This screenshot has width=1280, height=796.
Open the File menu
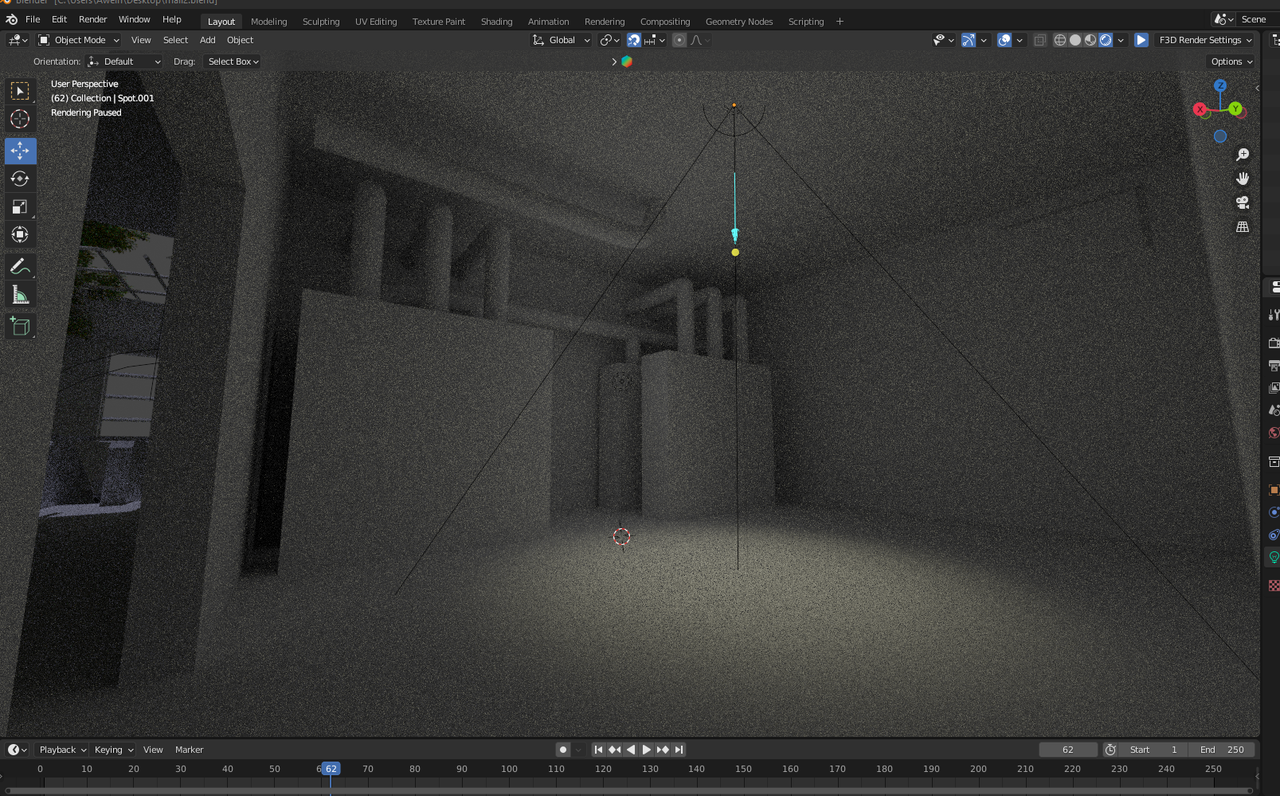[x=33, y=20]
